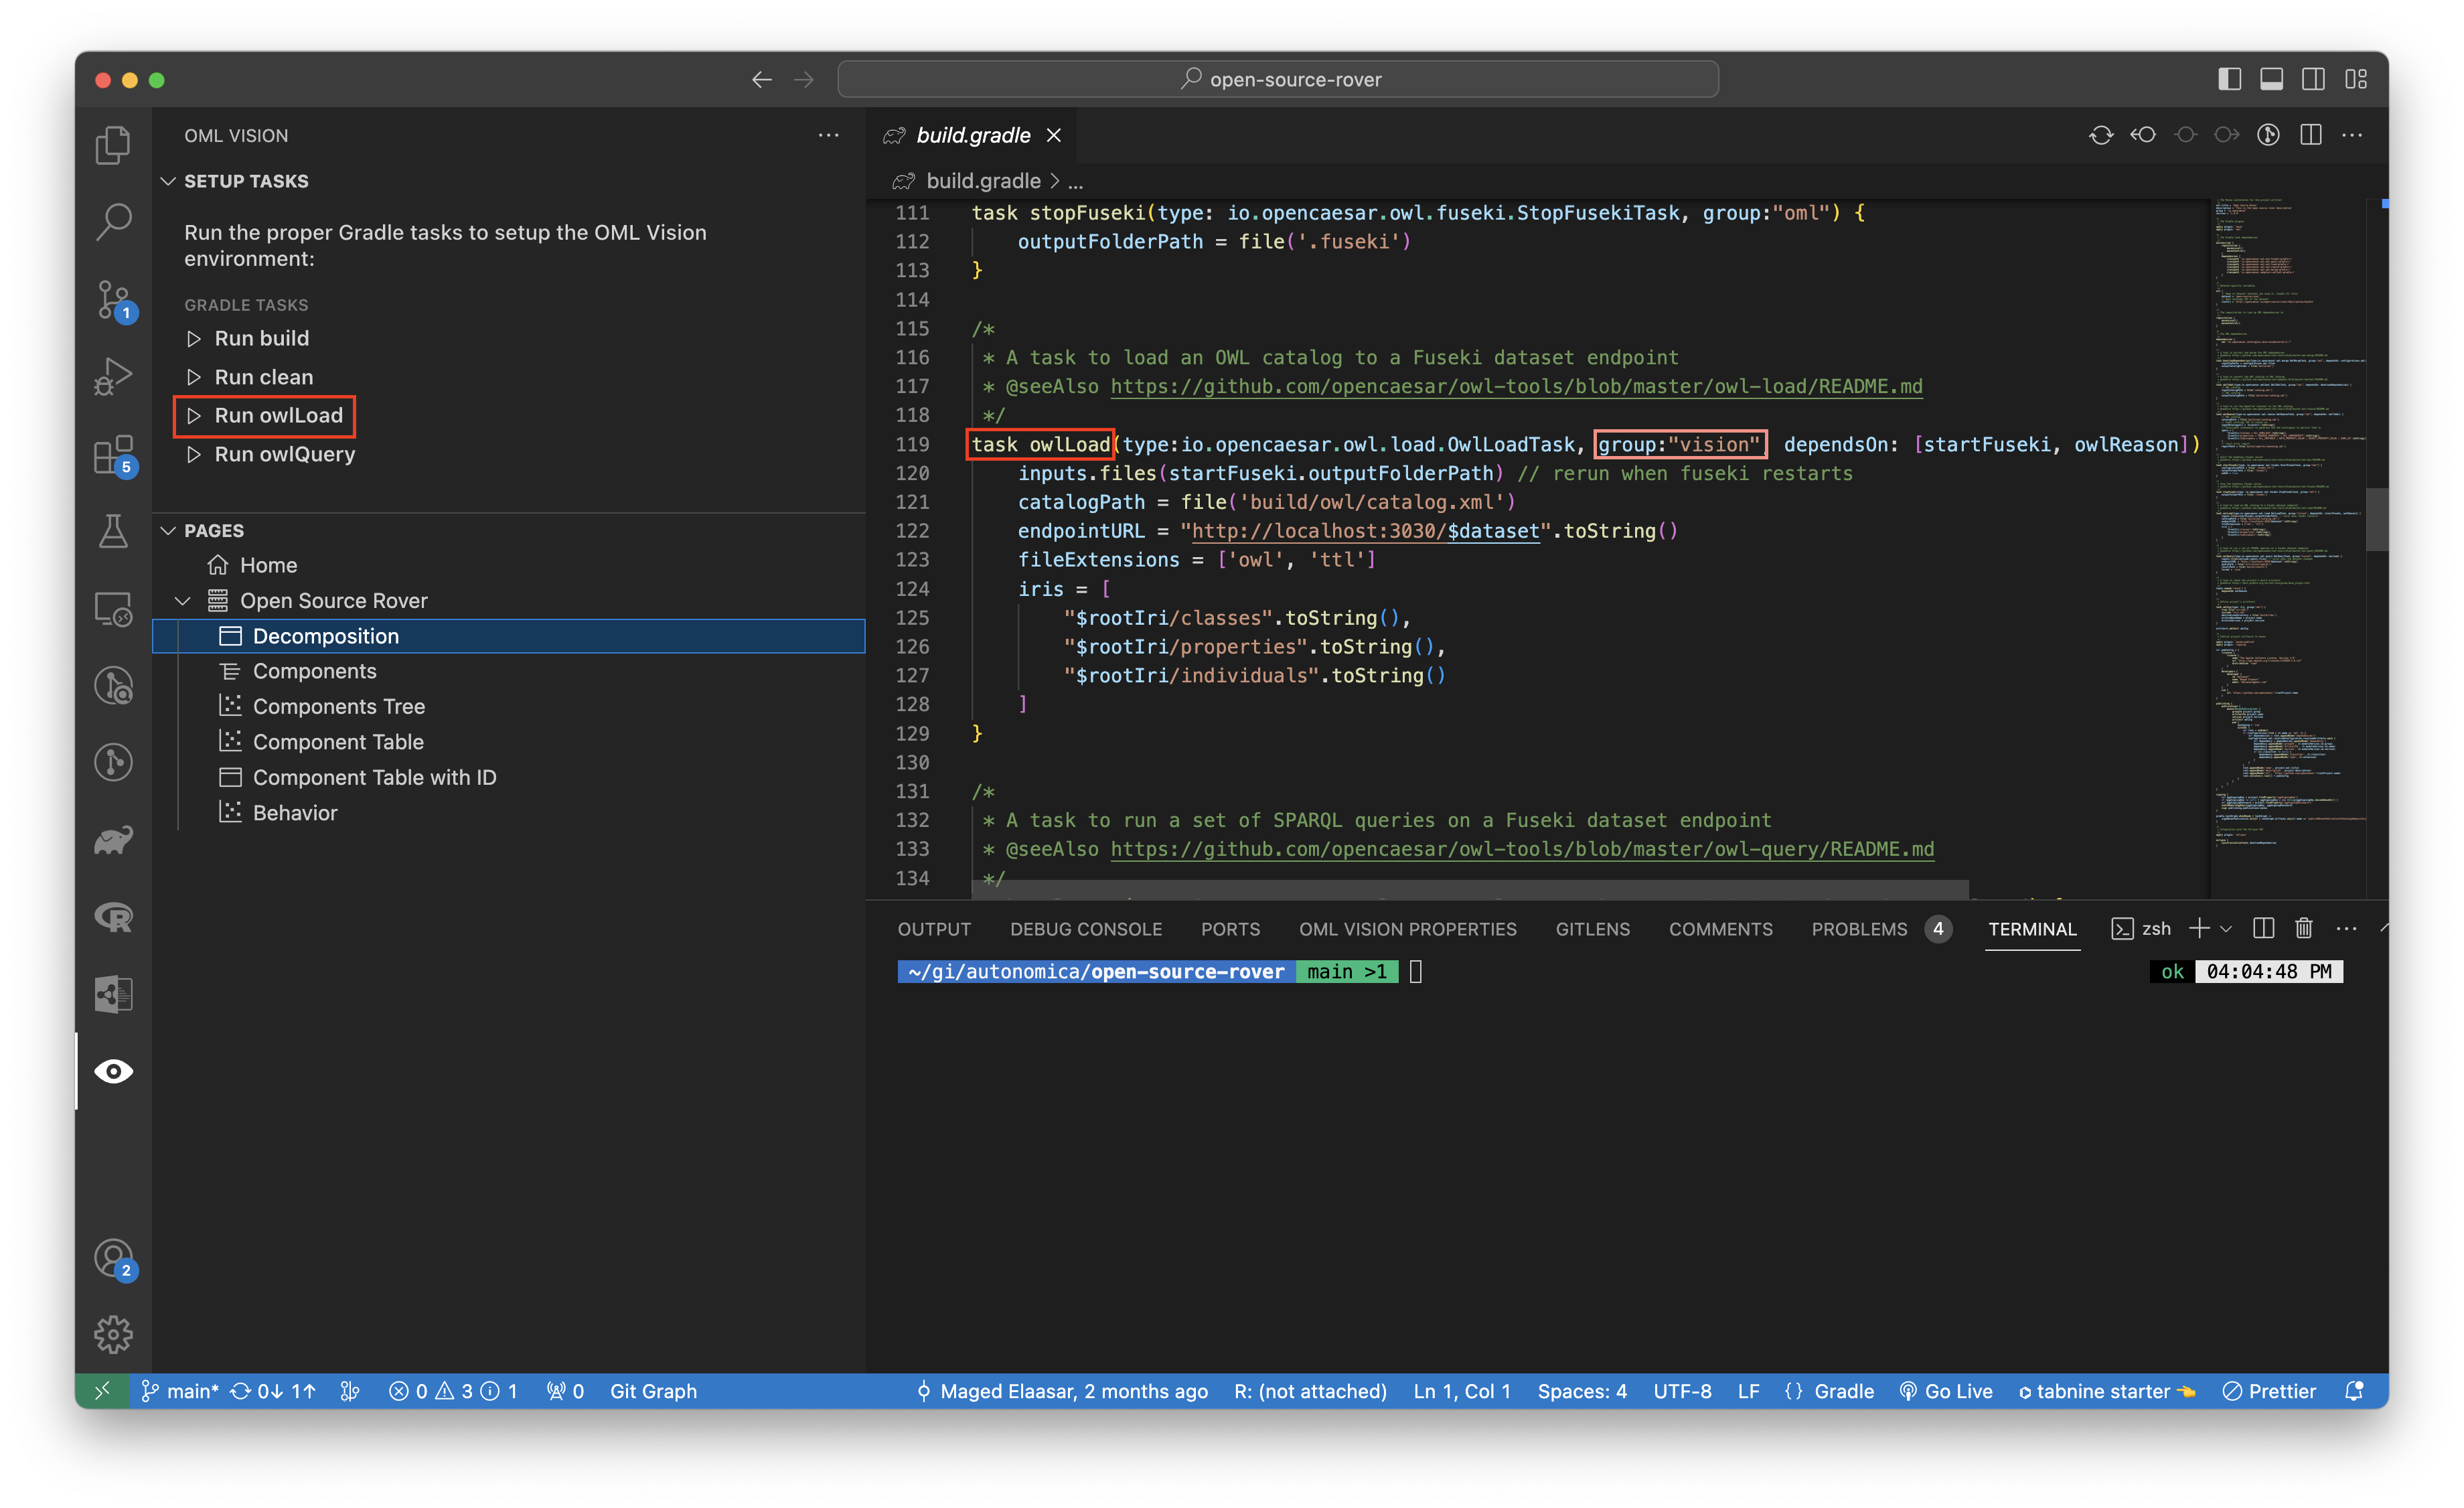This screenshot has height=1508, width=2464.
Task: Open the owl-query README link
Action: click(1522, 849)
